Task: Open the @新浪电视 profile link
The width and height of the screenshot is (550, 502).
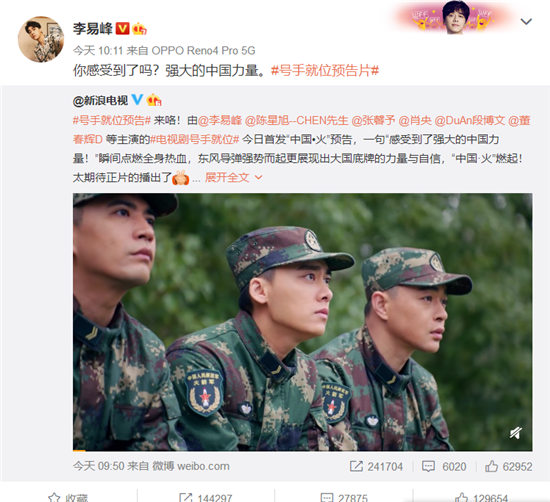Action: click(100, 101)
